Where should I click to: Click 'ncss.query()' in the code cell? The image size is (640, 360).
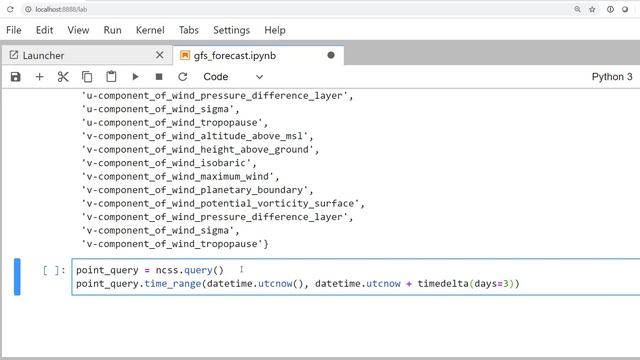(189, 270)
